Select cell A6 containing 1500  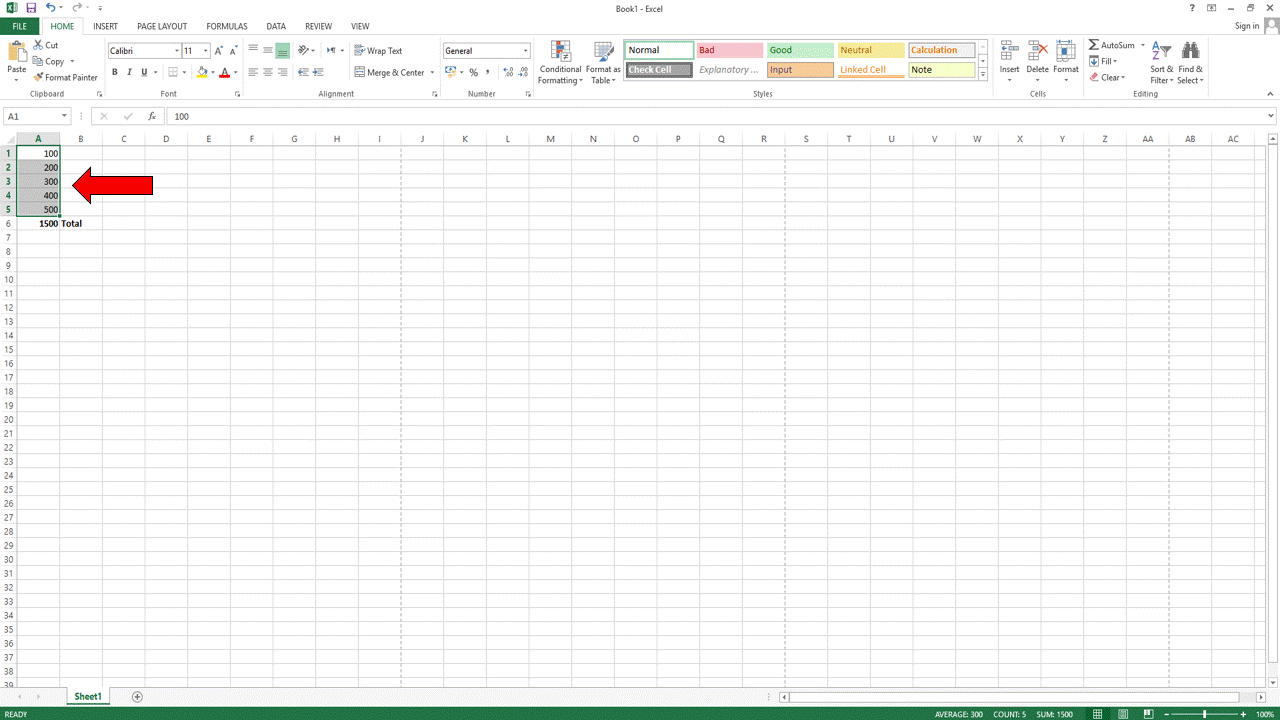pos(38,224)
